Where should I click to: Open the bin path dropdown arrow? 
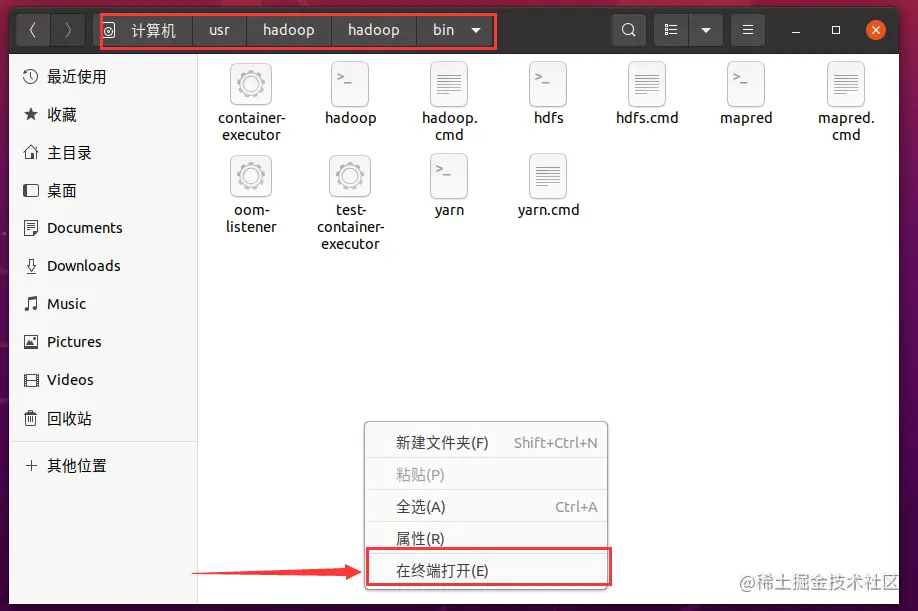(x=476, y=30)
